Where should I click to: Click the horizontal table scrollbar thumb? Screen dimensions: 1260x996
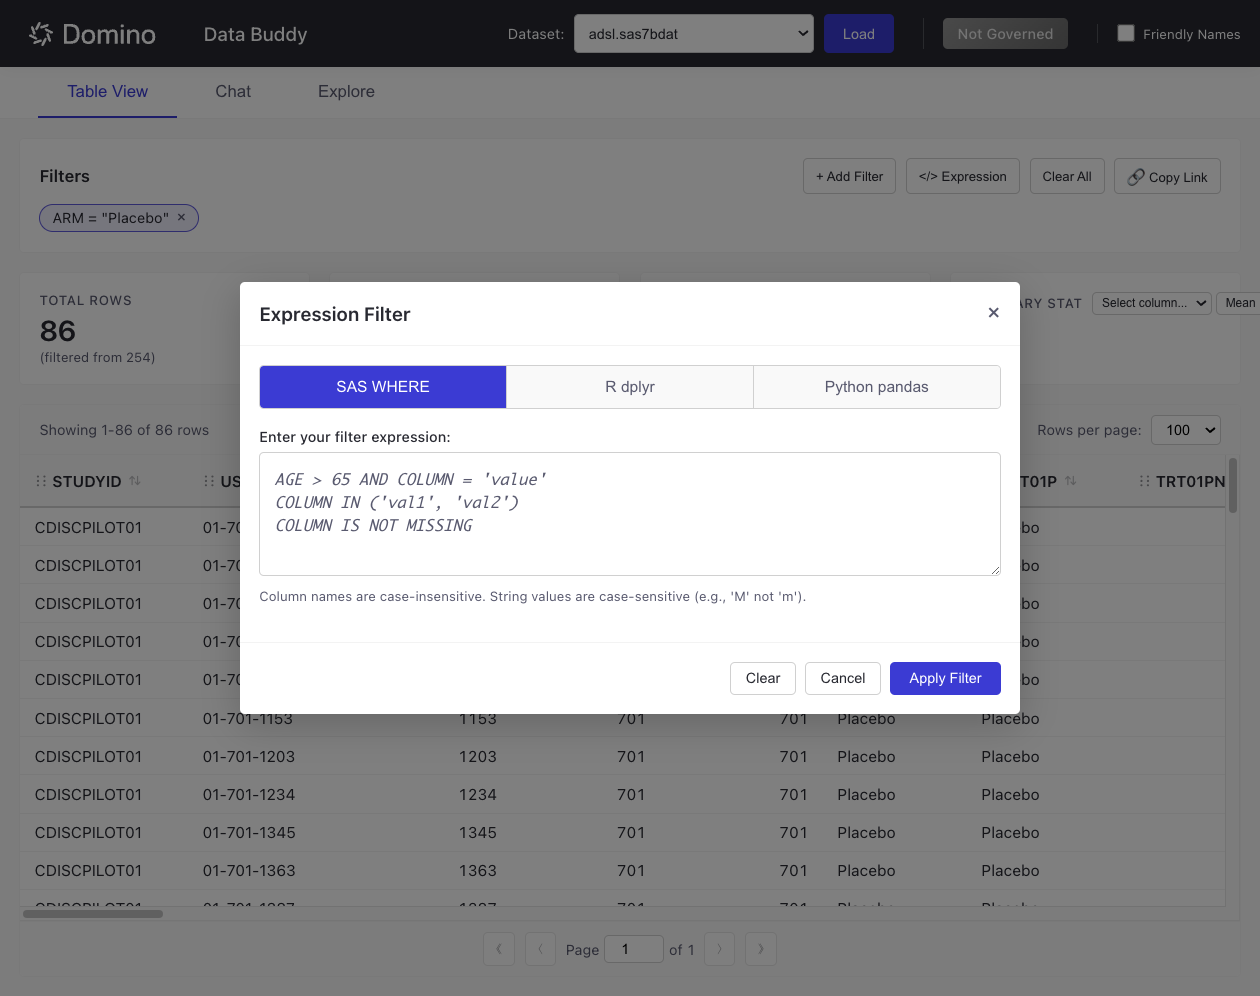(93, 914)
